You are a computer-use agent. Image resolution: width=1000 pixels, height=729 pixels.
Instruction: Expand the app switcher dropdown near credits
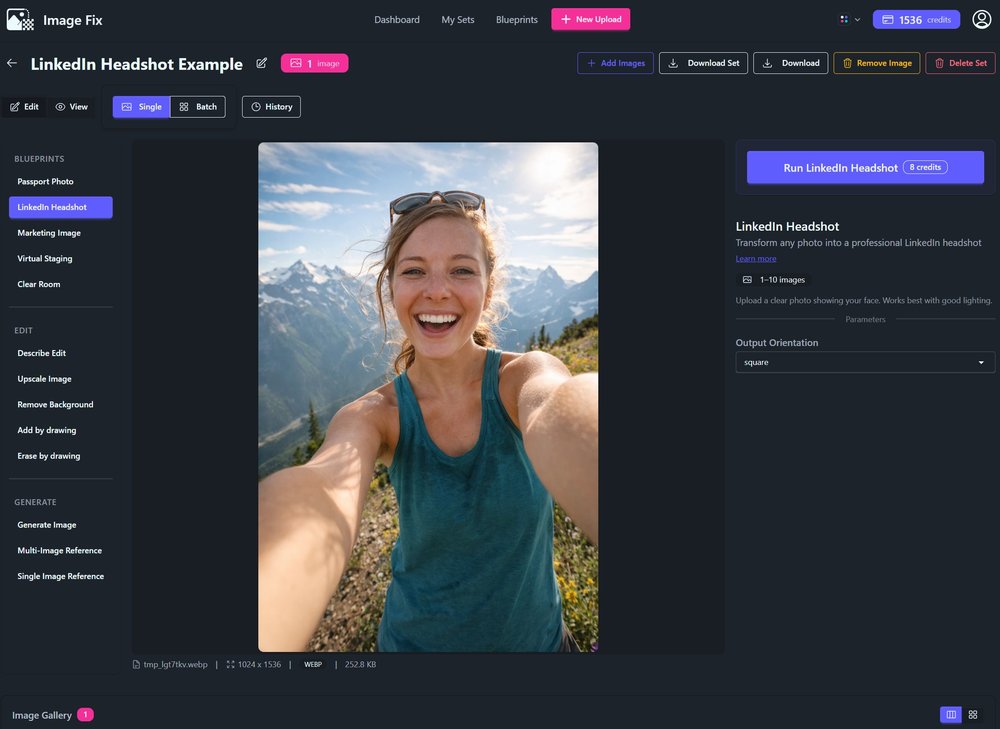point(849,19)
